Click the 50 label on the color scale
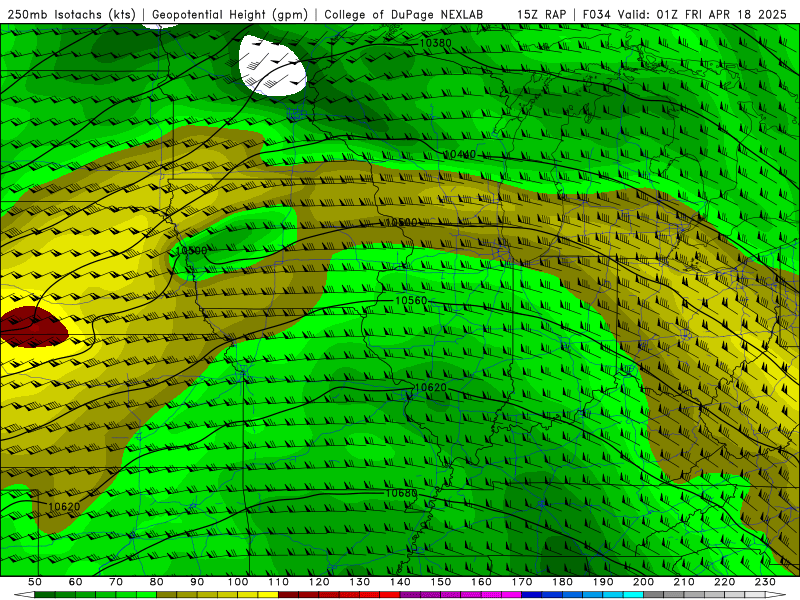Image resolution: width=800 pixels, height=600 pixels. (35, 582)
